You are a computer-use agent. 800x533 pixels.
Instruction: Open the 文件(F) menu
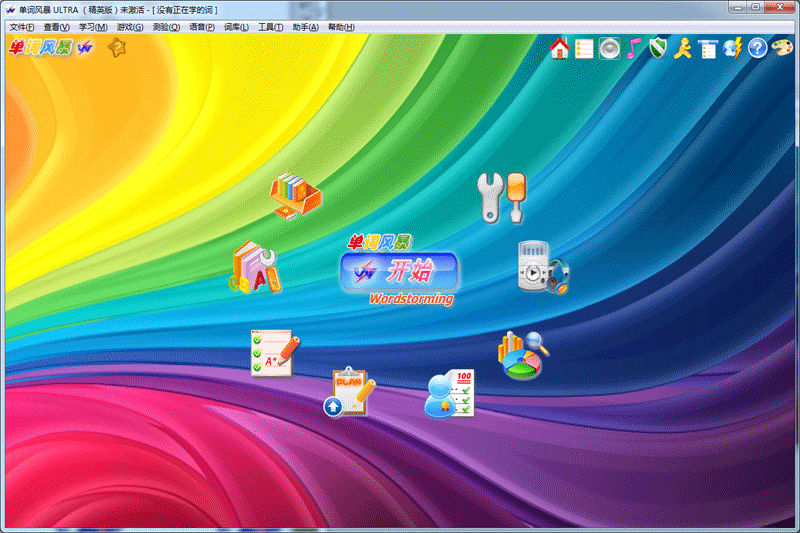(x=22, y=27)
